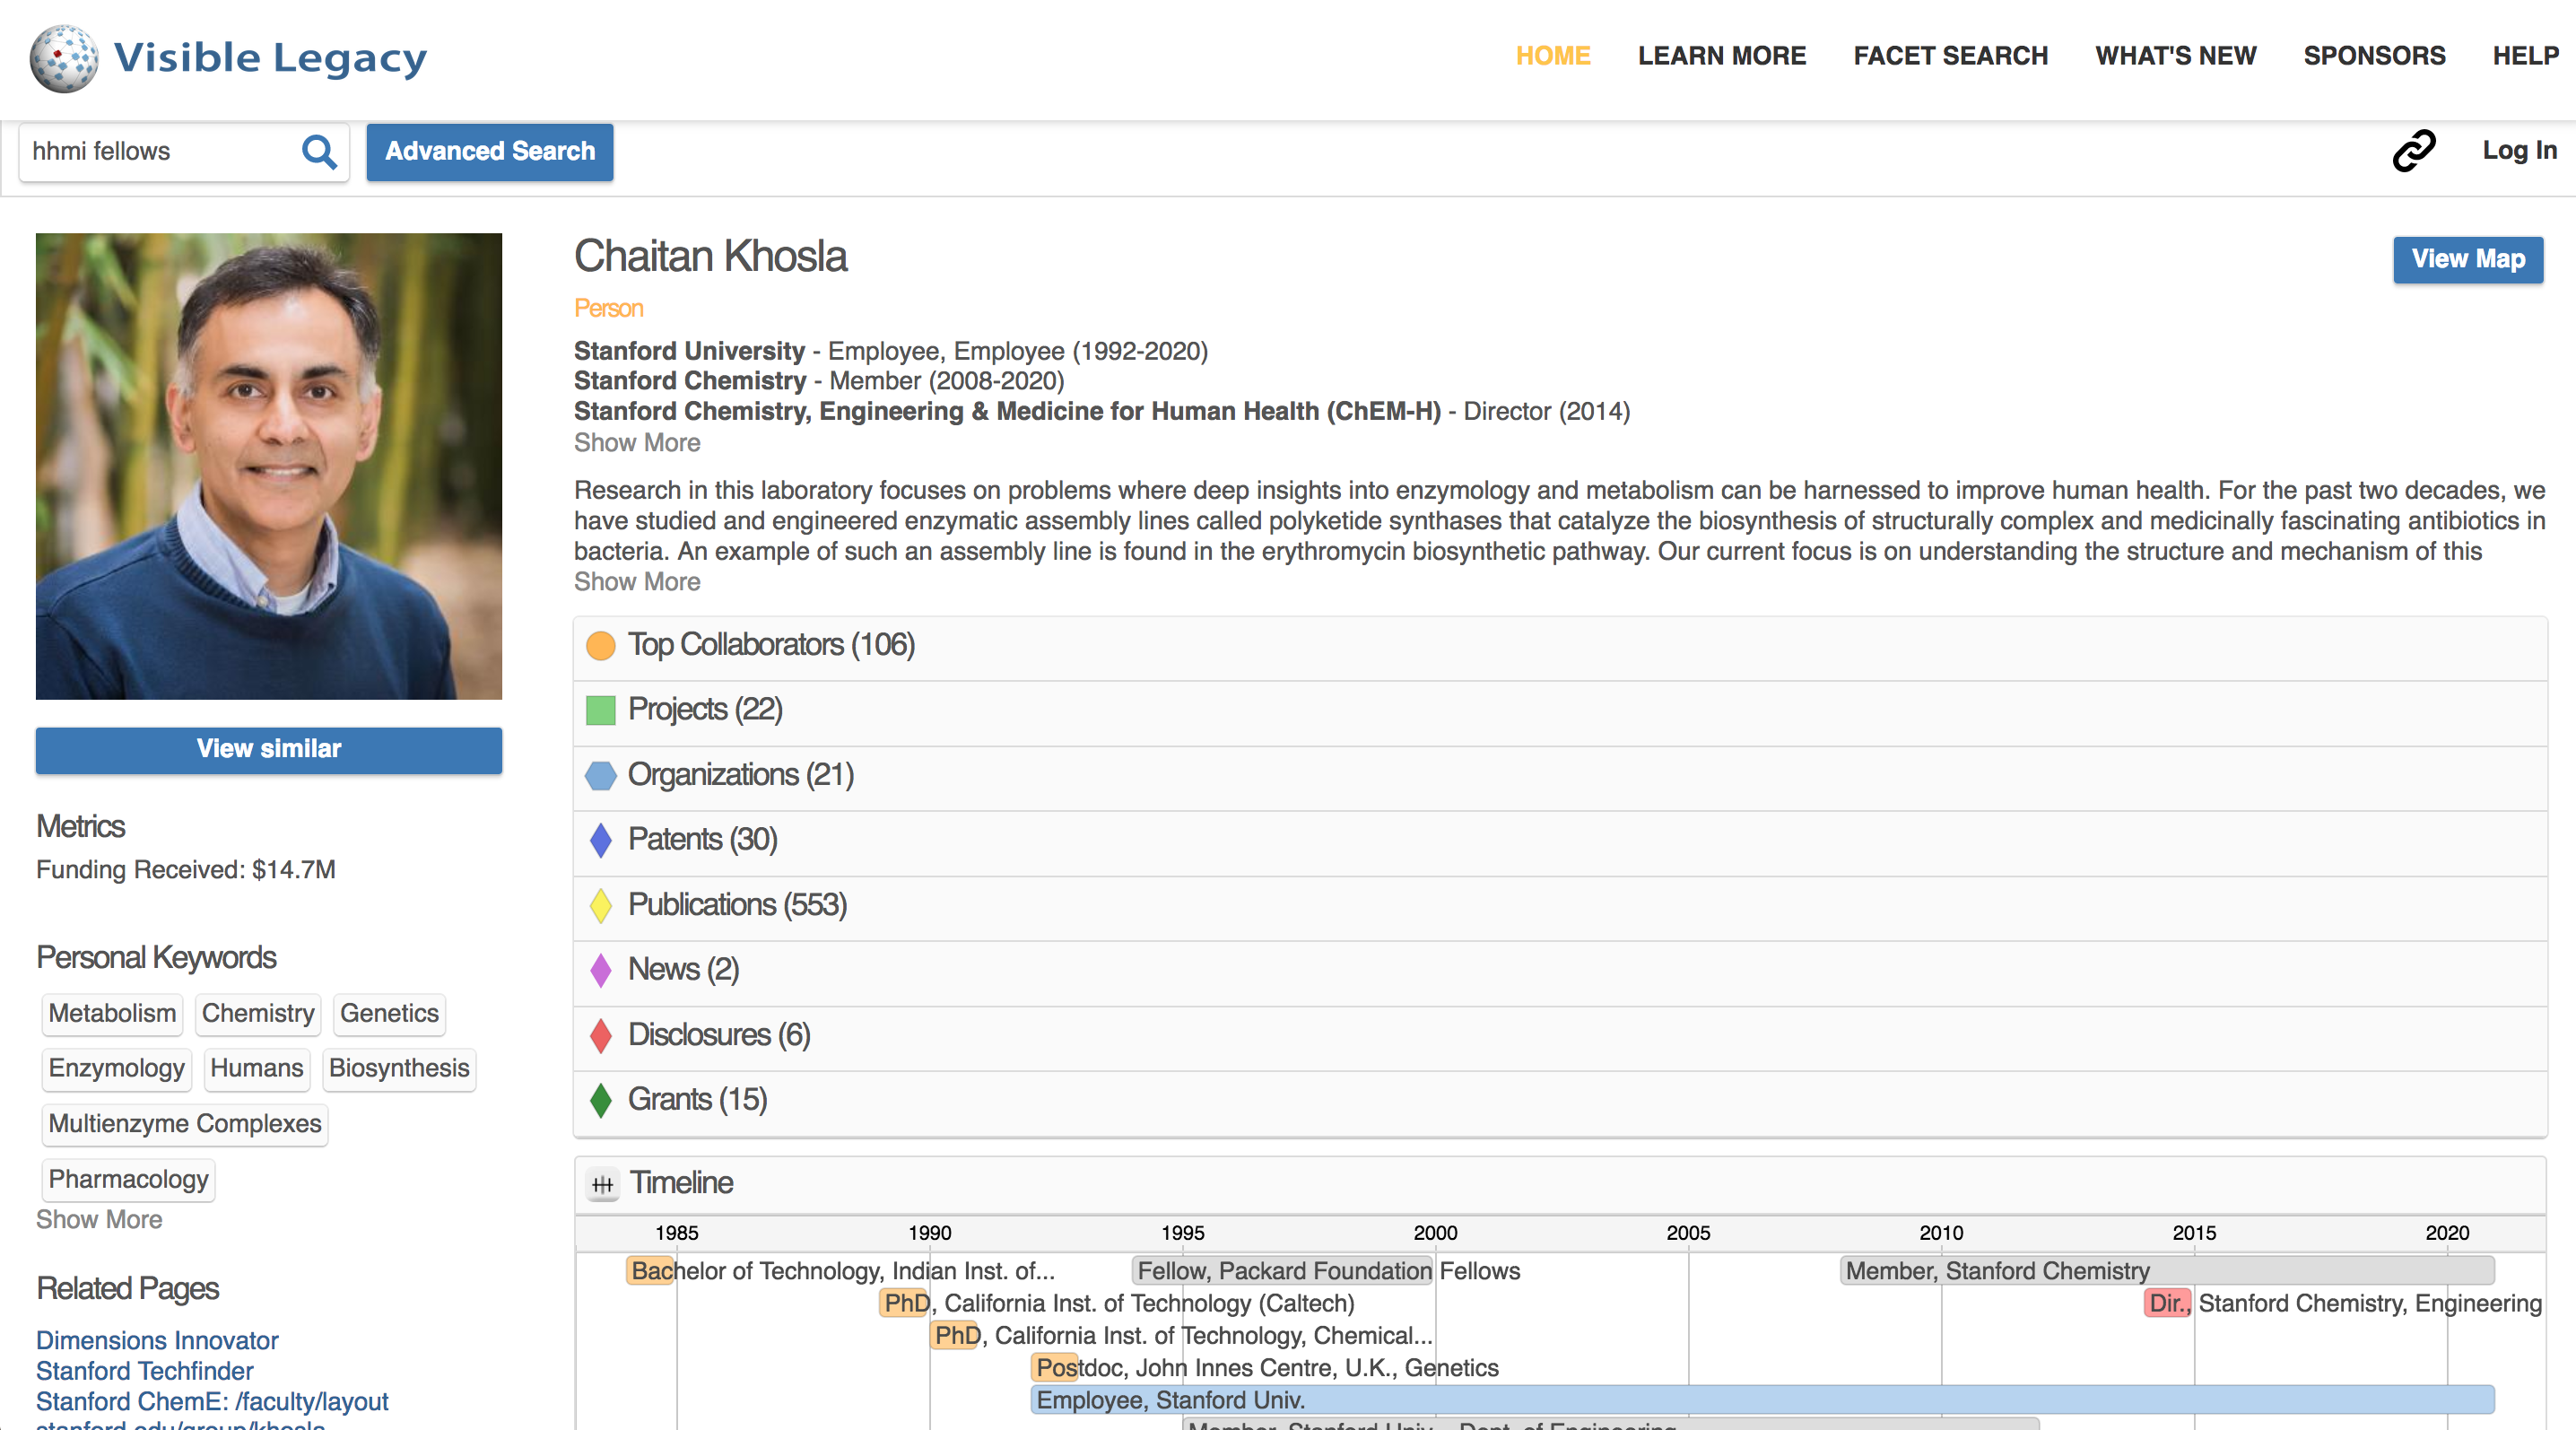
Task: Select the Multienzyme Complexes keyword tag
Action: [185, 1124]
